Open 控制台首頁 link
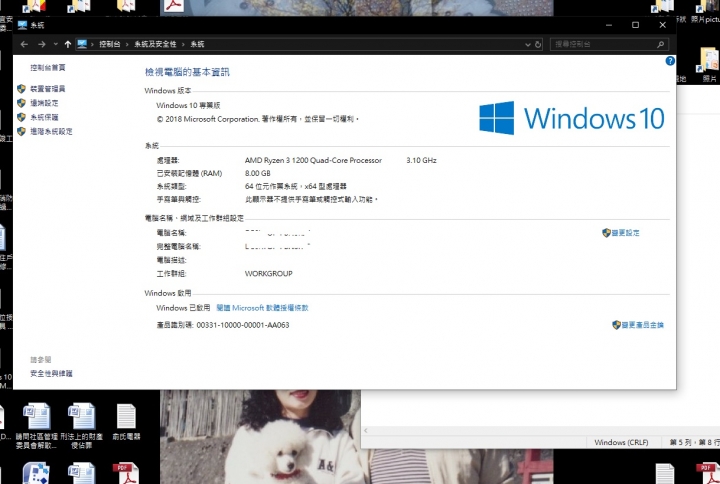 pos(48,68)
